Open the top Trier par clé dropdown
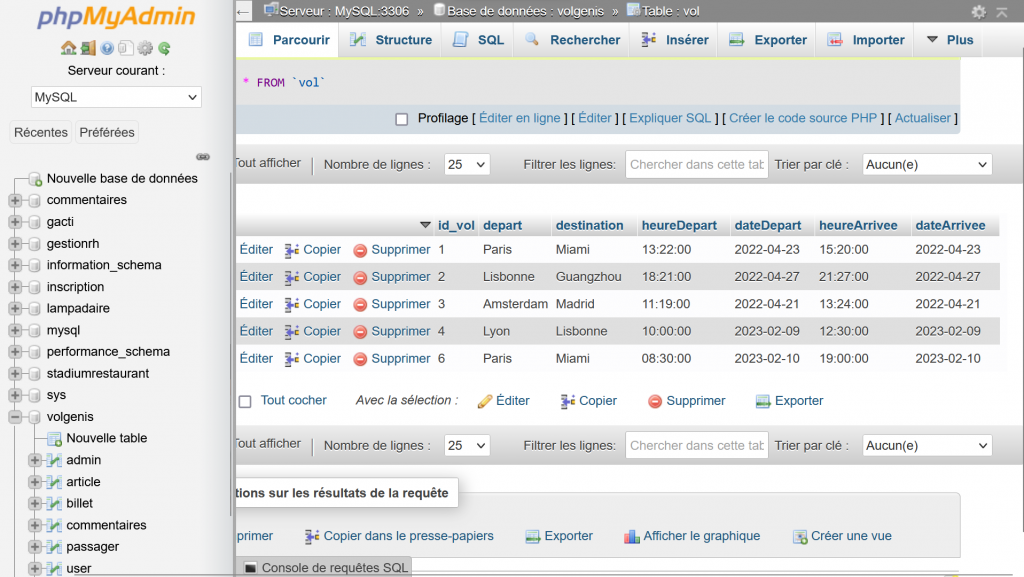1024x577 pixels. coord(926,164)
